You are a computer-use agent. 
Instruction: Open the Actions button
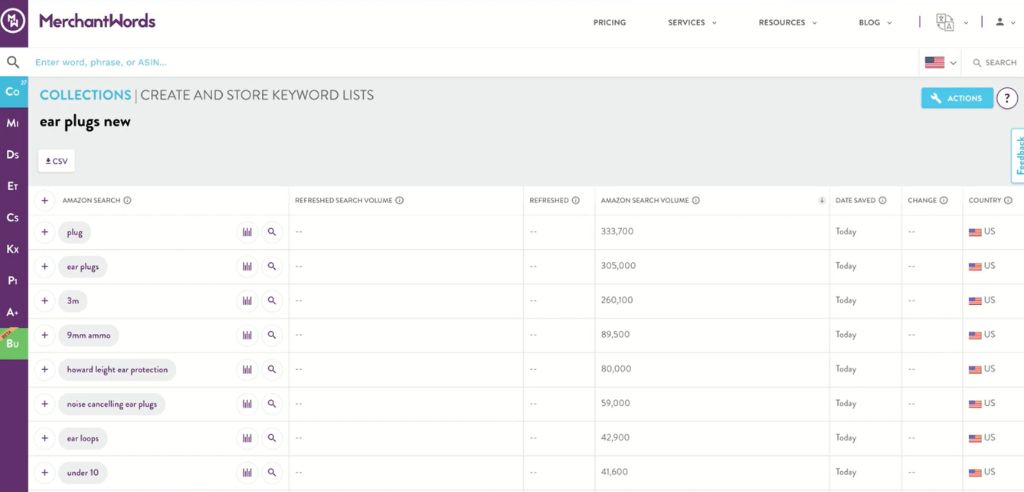coord(957,98)
